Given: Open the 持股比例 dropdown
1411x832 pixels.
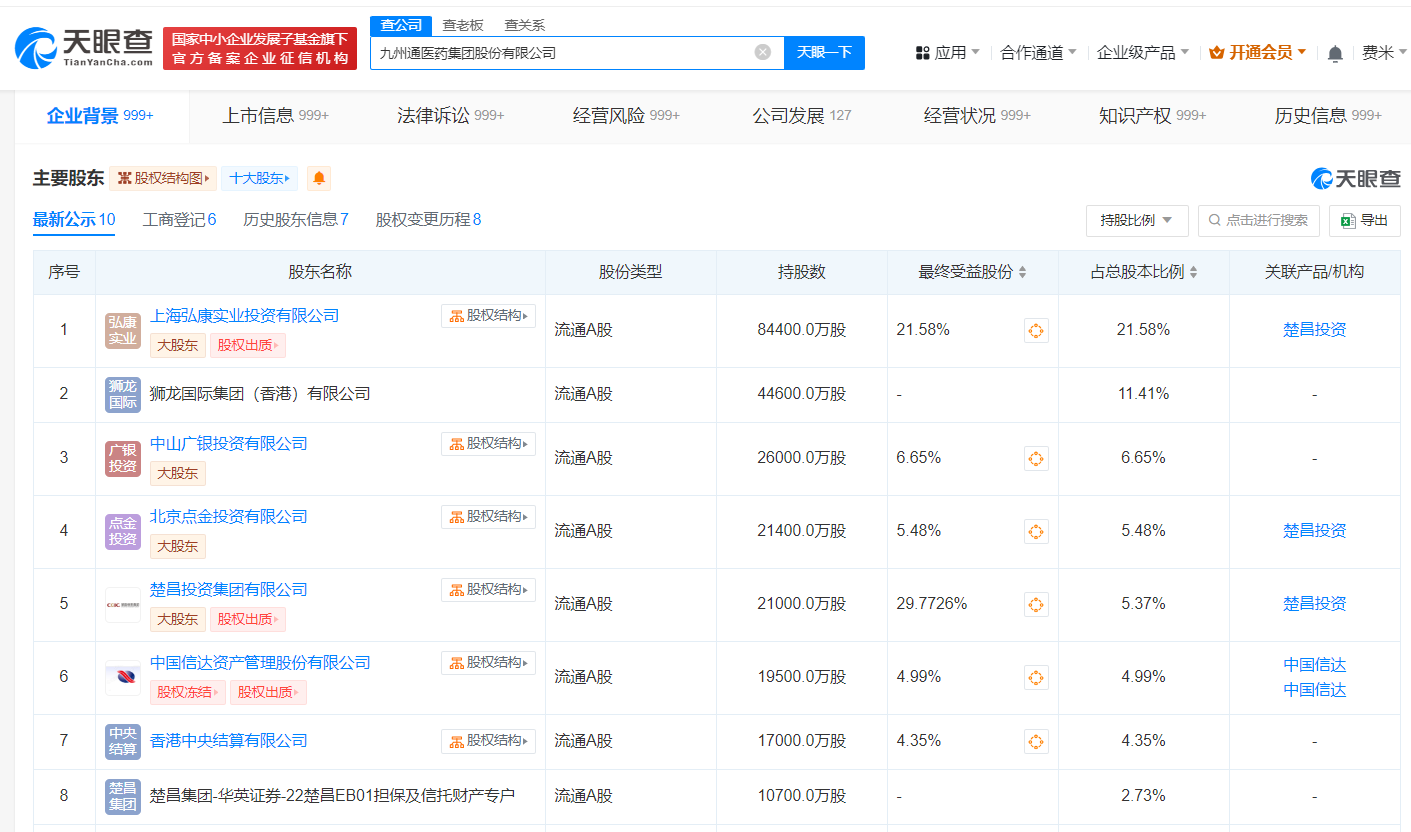Looking at the screenshot, I should pos(1137,220).
